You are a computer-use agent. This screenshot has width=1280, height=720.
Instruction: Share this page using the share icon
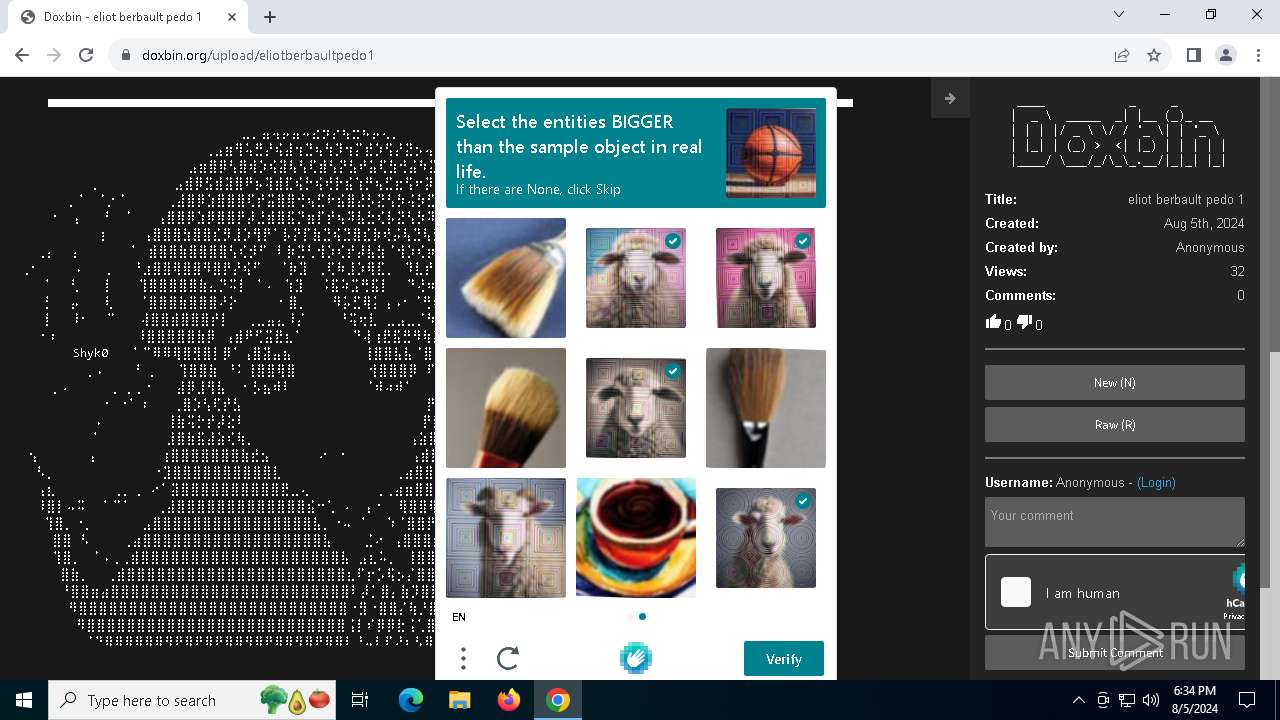tap(1122, 55)
